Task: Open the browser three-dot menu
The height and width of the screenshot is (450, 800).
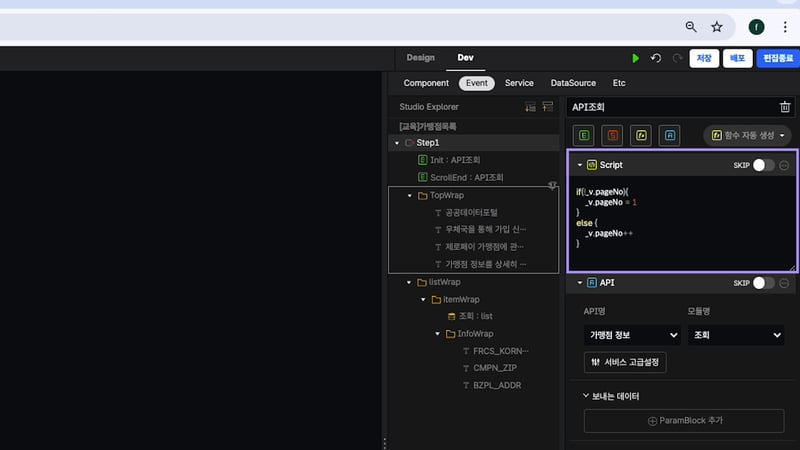Action: tap(785, 27)
